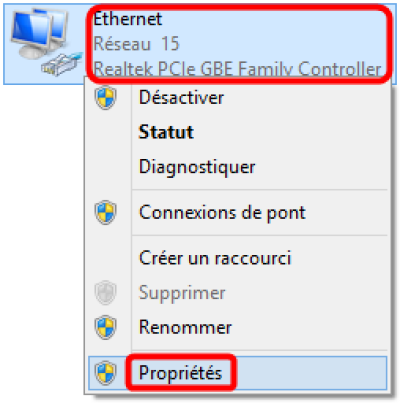This screenshot has width=400, height=403.
Task: Click the greyed shield icon beside Supprimer
Action: coord(105,293)
